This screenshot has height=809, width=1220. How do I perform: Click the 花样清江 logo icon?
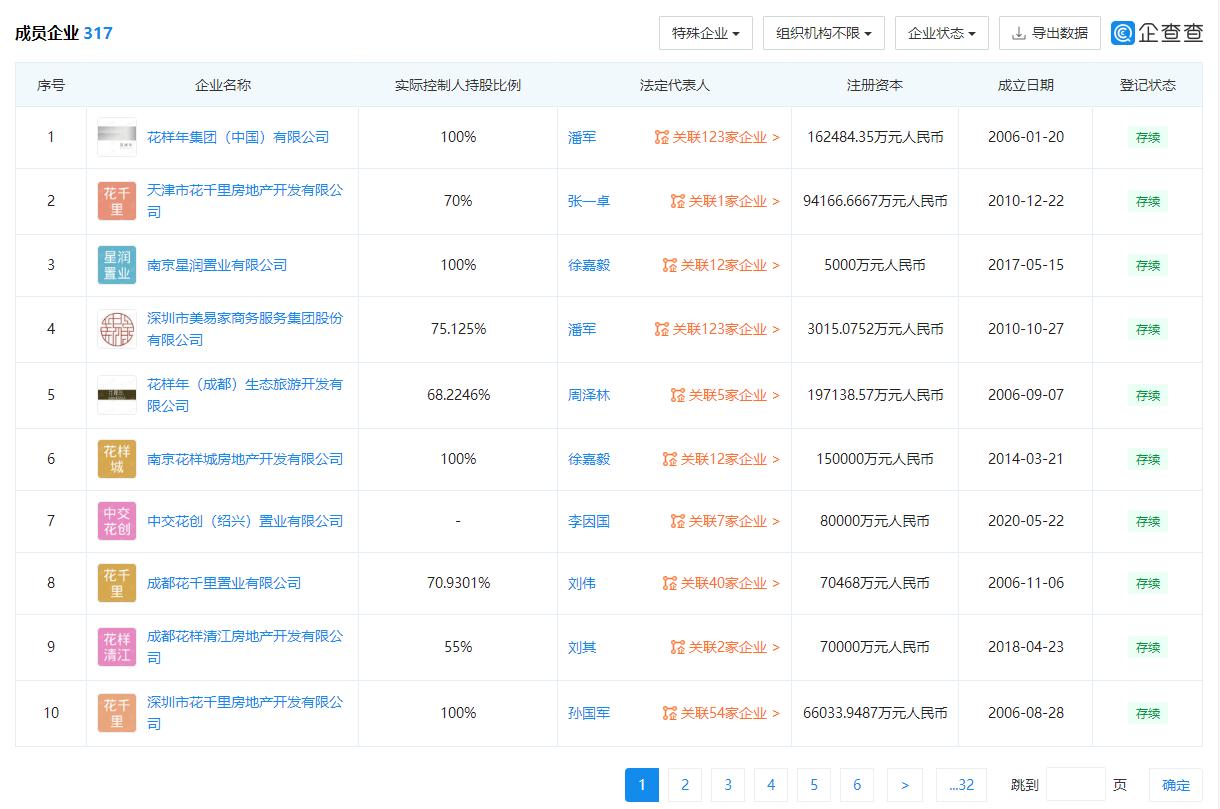(117, 647)
